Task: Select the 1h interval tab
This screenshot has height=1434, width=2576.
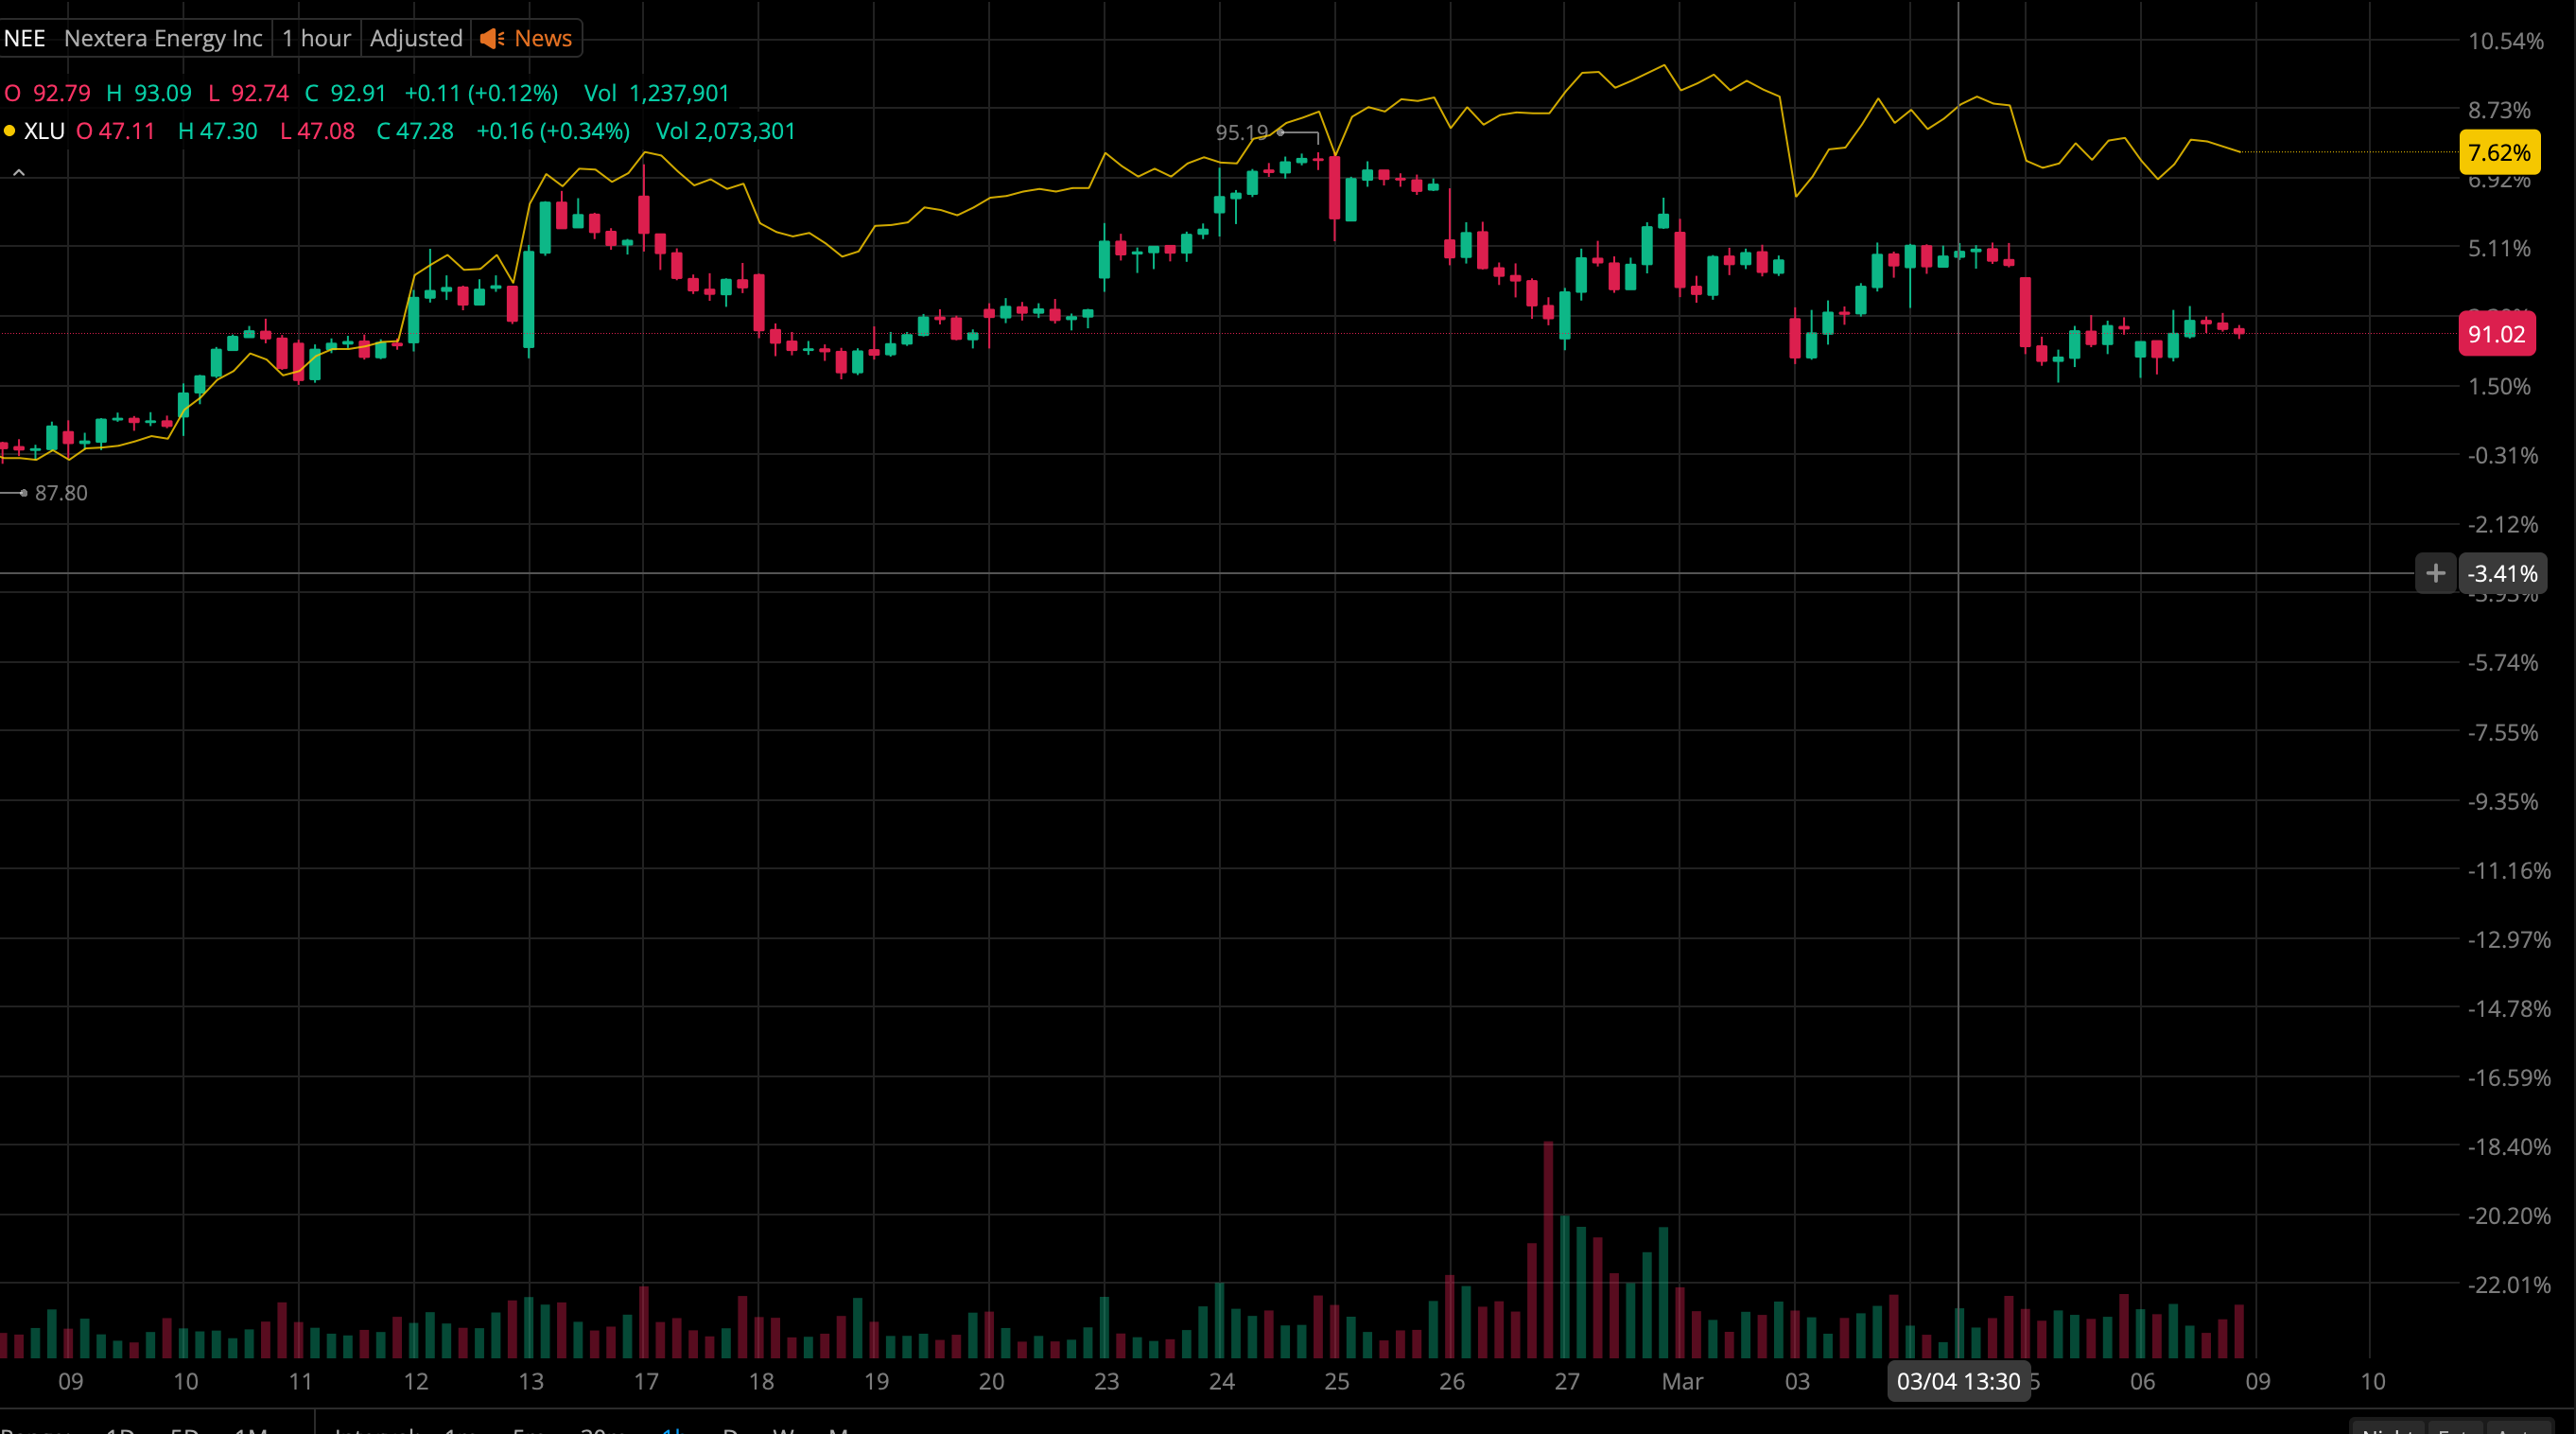Action: click(672, 1430)
